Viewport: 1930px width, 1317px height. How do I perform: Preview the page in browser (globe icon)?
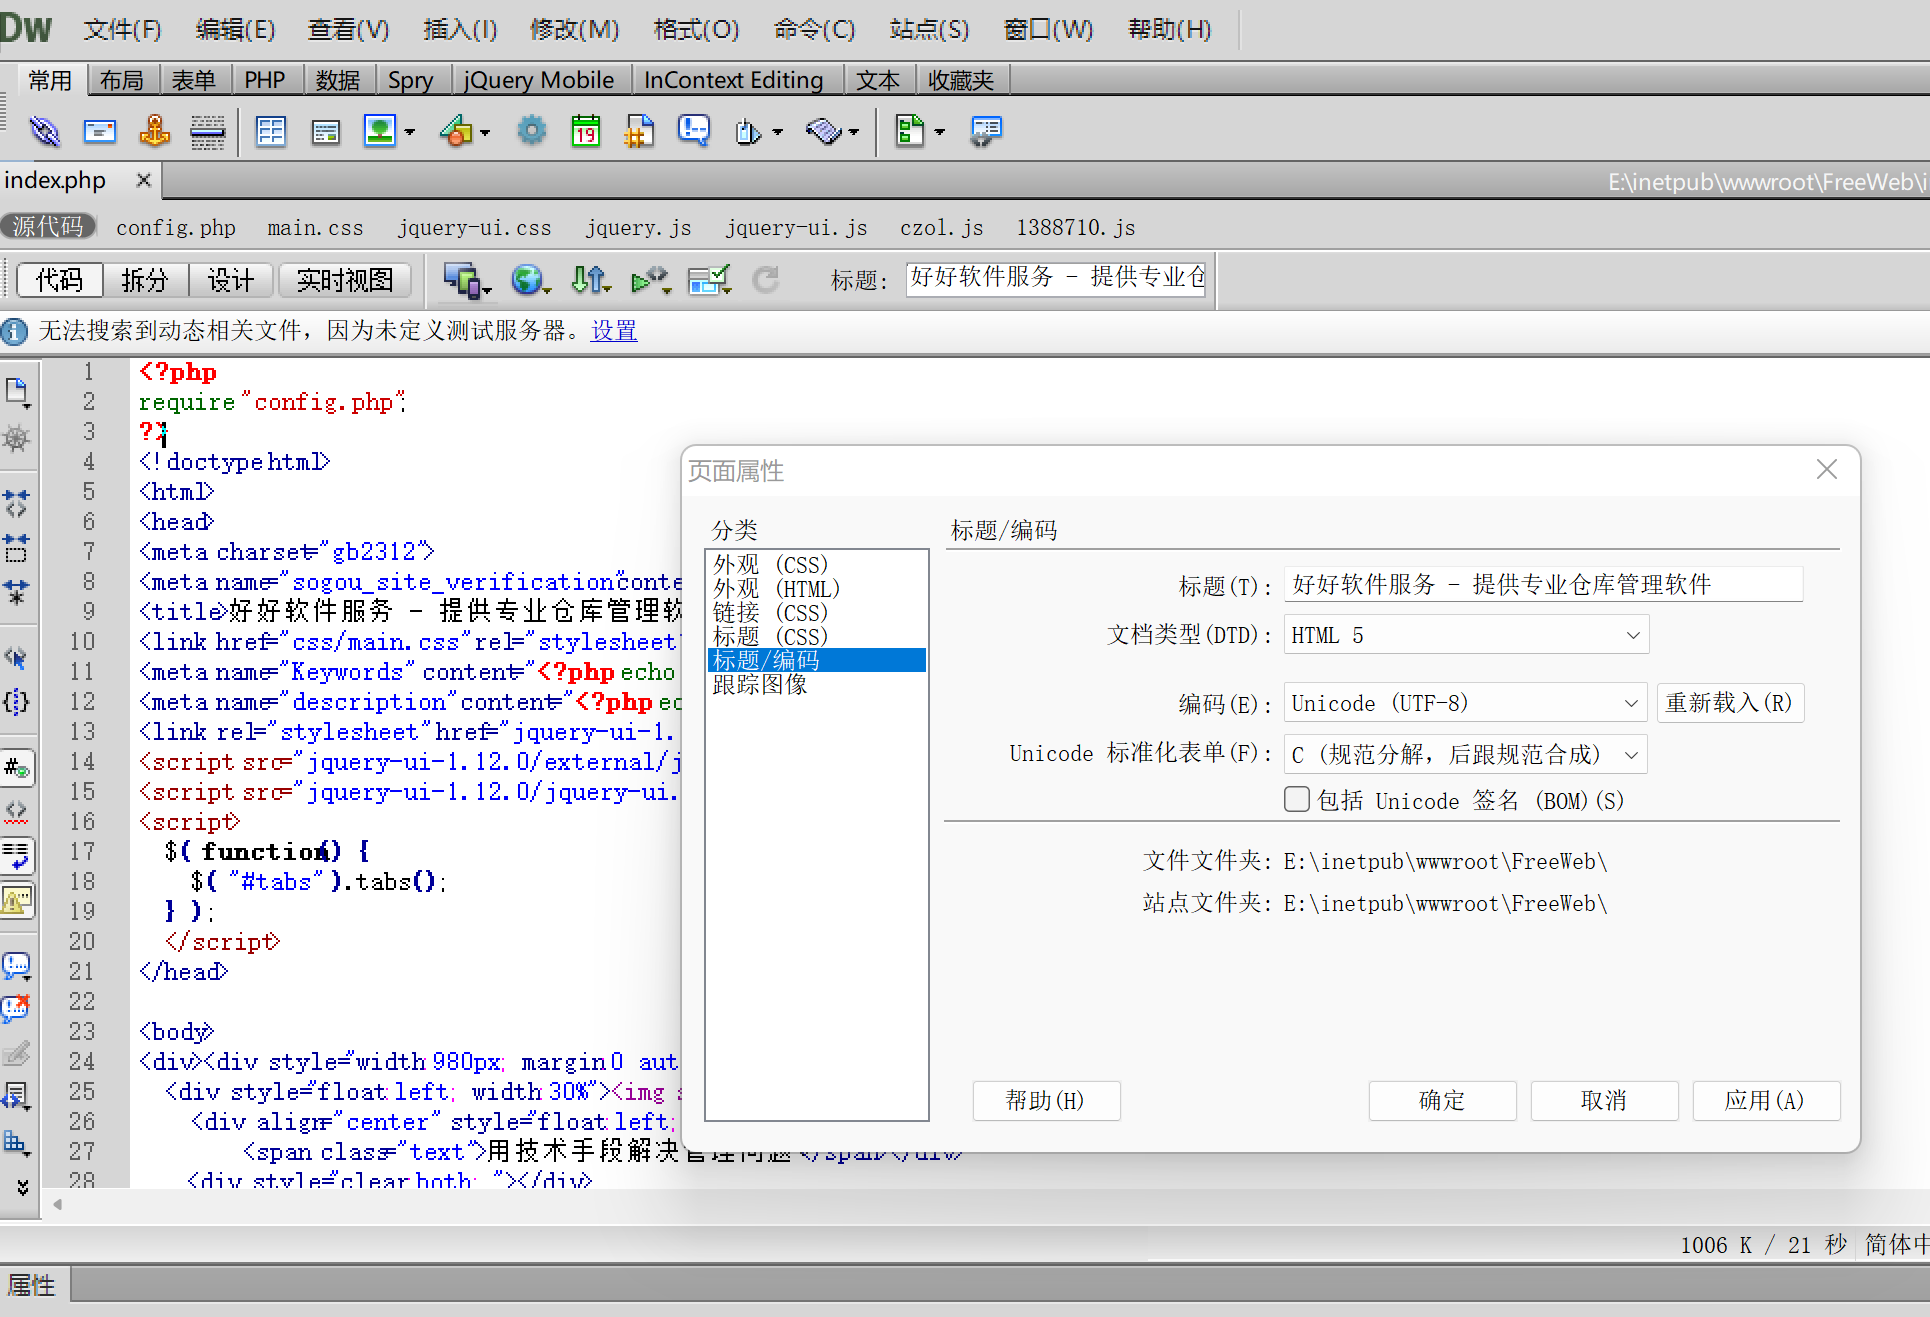(528, 280)
